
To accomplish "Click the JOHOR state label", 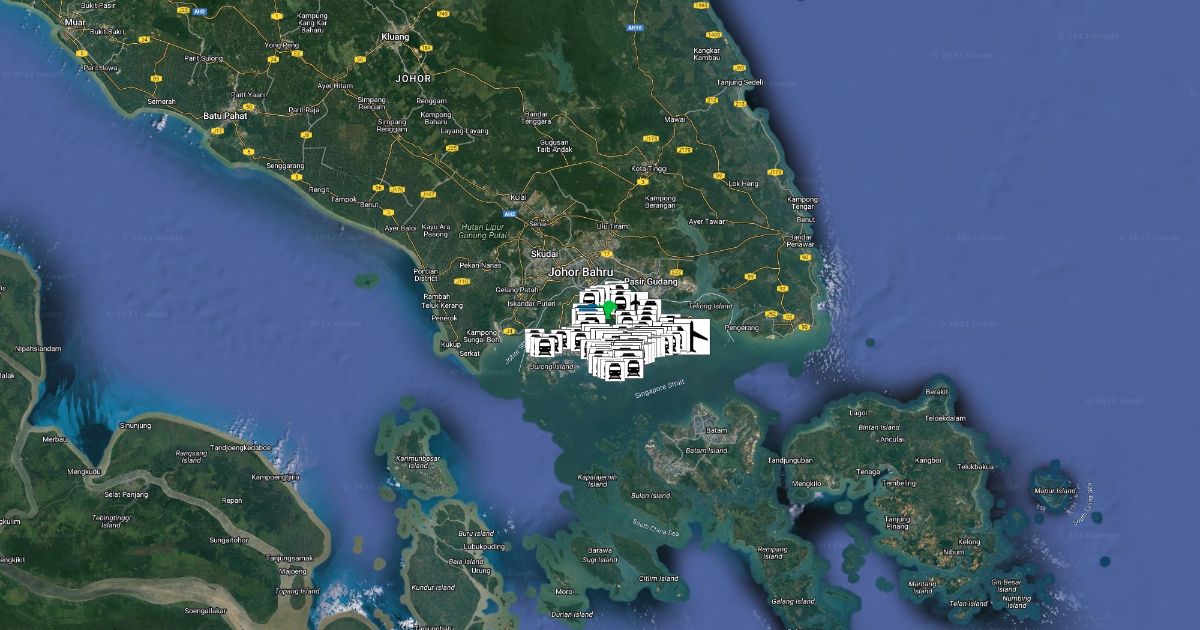I will (413, 78).
